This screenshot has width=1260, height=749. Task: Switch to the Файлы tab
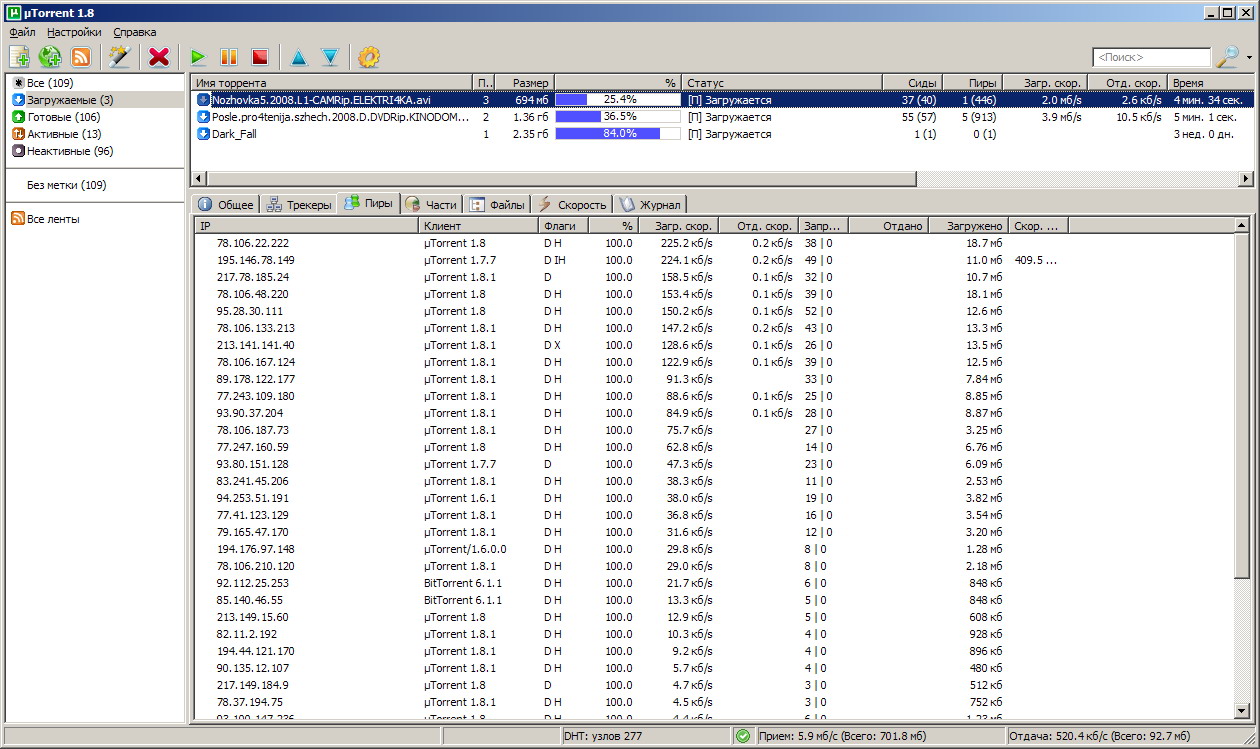[x=498, y=204]
